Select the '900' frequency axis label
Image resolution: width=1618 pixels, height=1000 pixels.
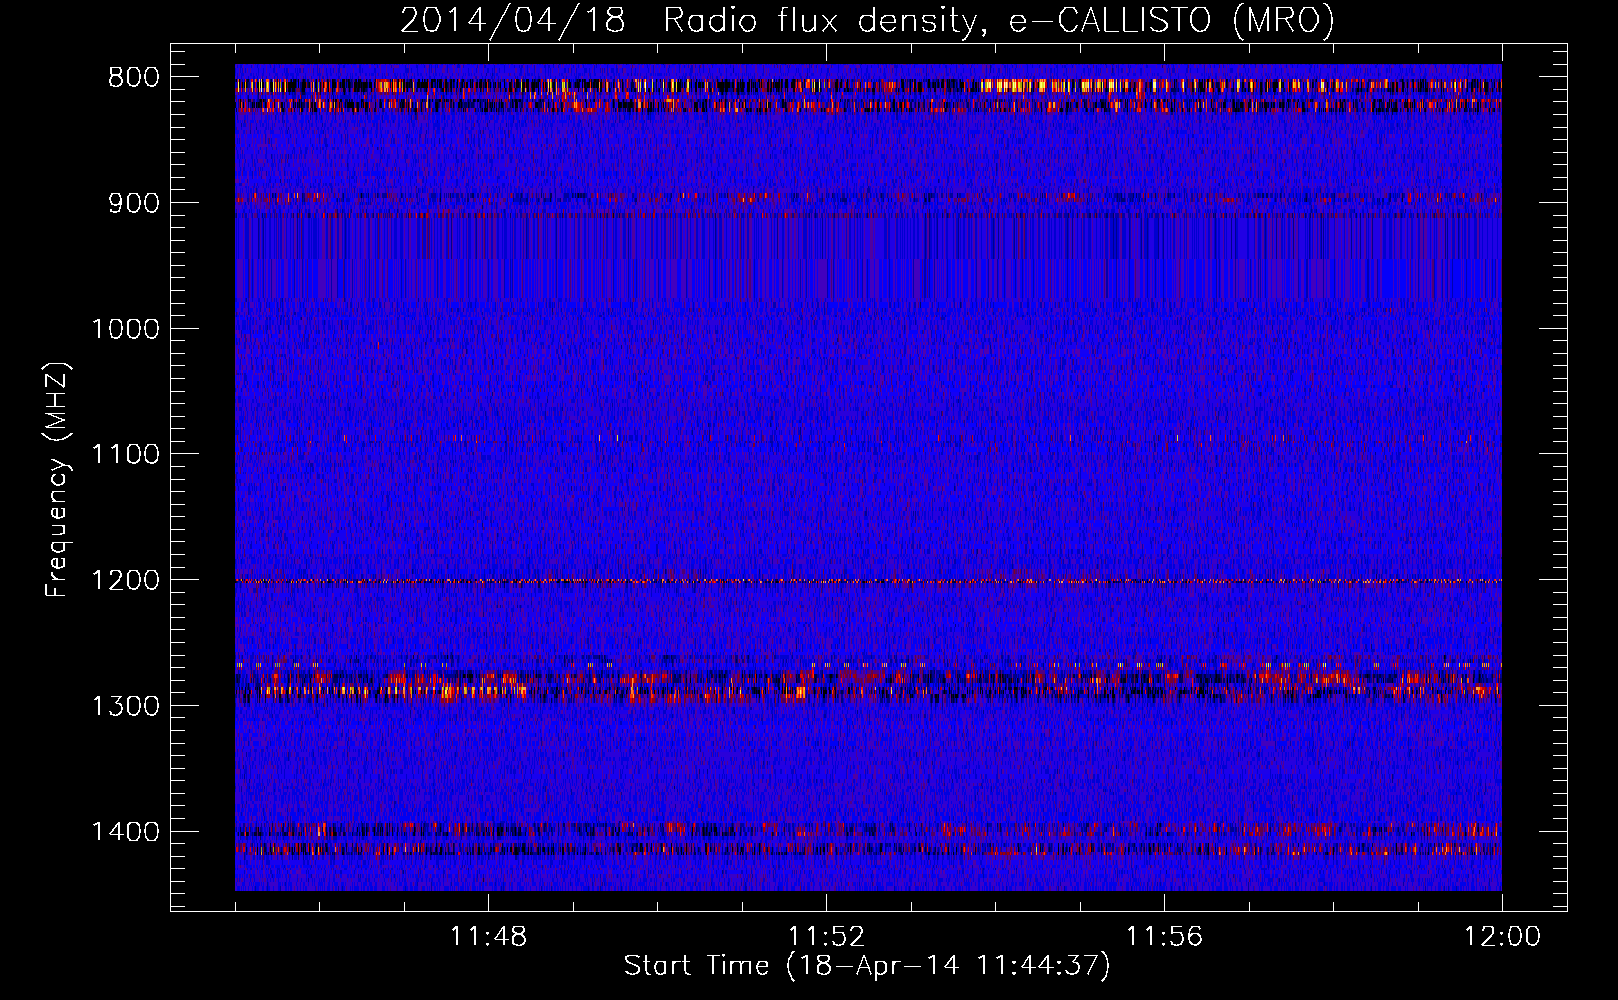[133, 203]
